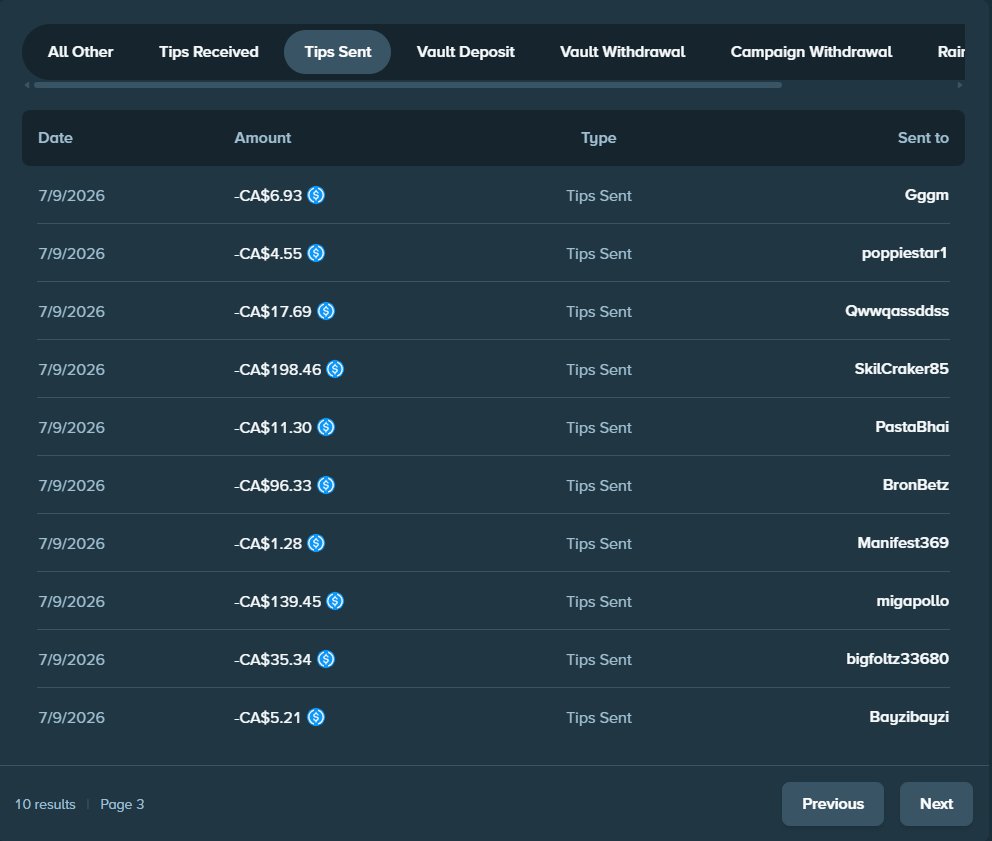Click the Type column header

pos(598,138)
